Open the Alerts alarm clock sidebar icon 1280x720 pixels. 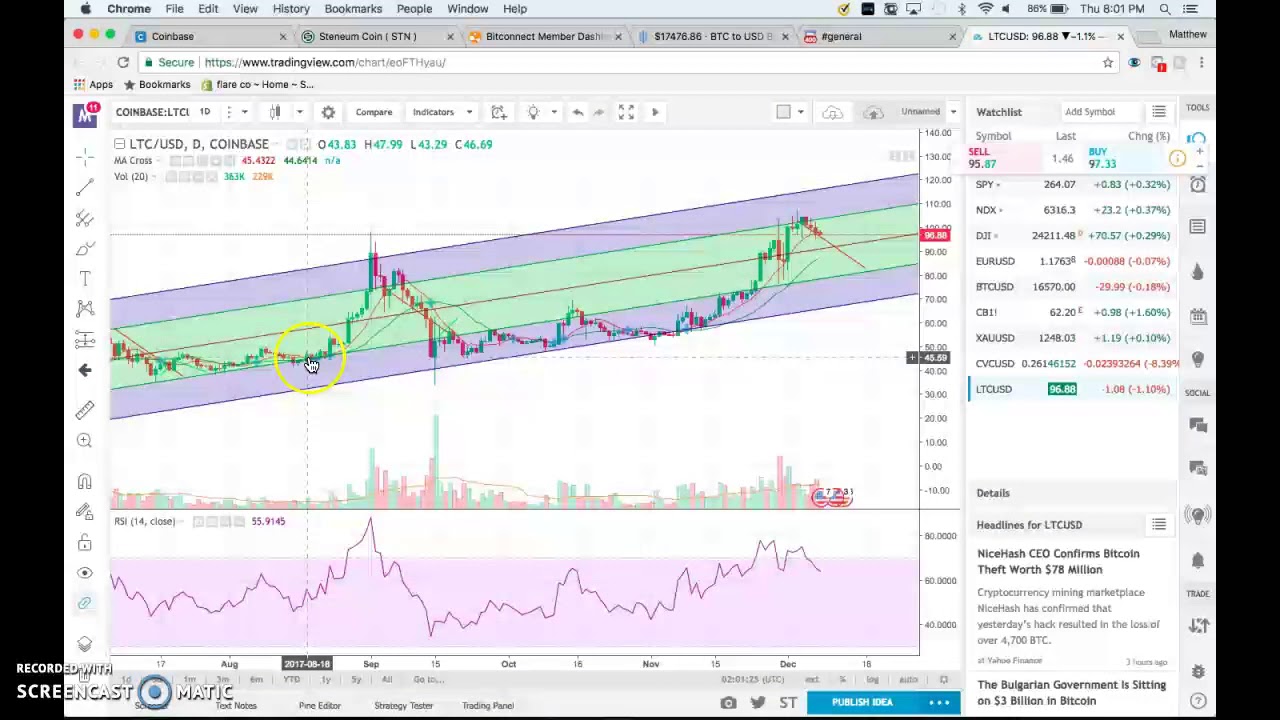[1198, 184]
